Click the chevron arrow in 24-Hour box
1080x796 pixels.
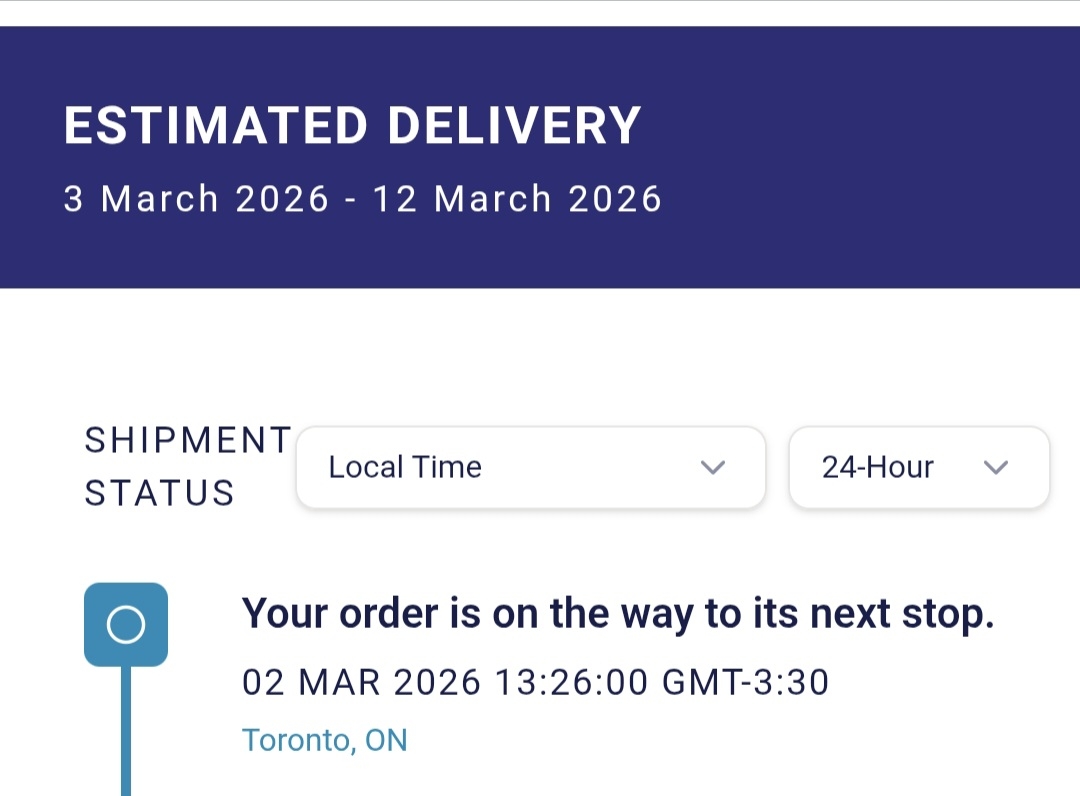coord(995,467)
